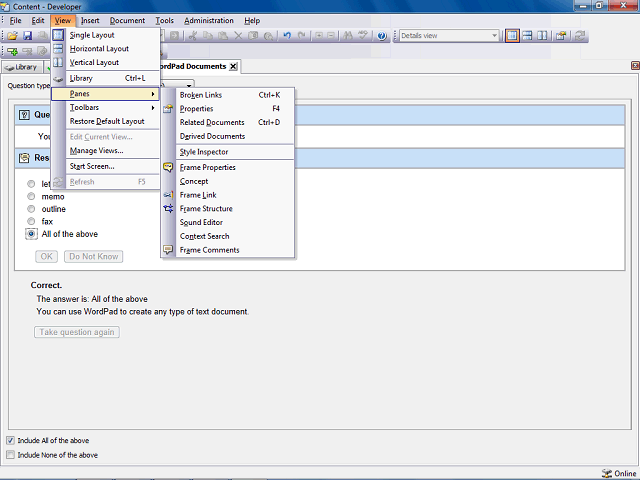Click the Online status indicator
Image resolution: width=640 pixels, height=480 pixels.
pyautogui.click(x=620, y=473)
